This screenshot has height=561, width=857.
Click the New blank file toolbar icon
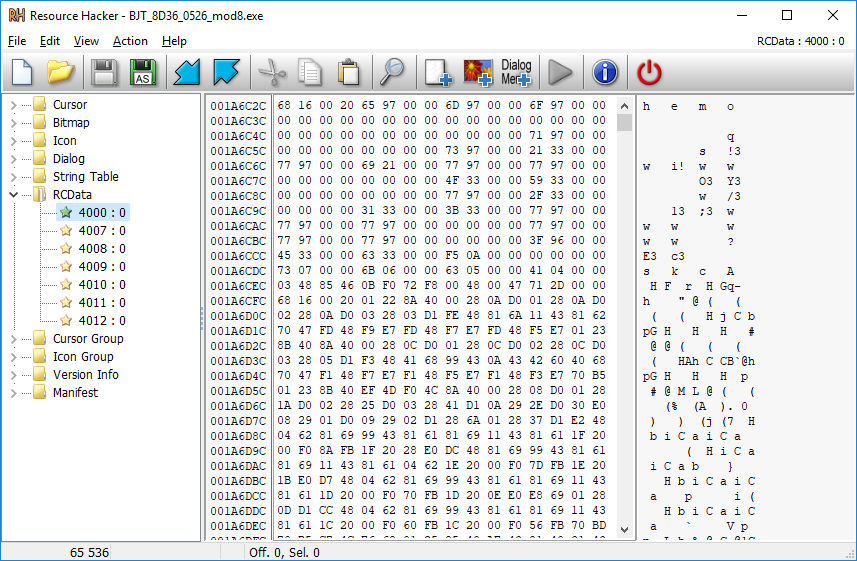(22, 72)
